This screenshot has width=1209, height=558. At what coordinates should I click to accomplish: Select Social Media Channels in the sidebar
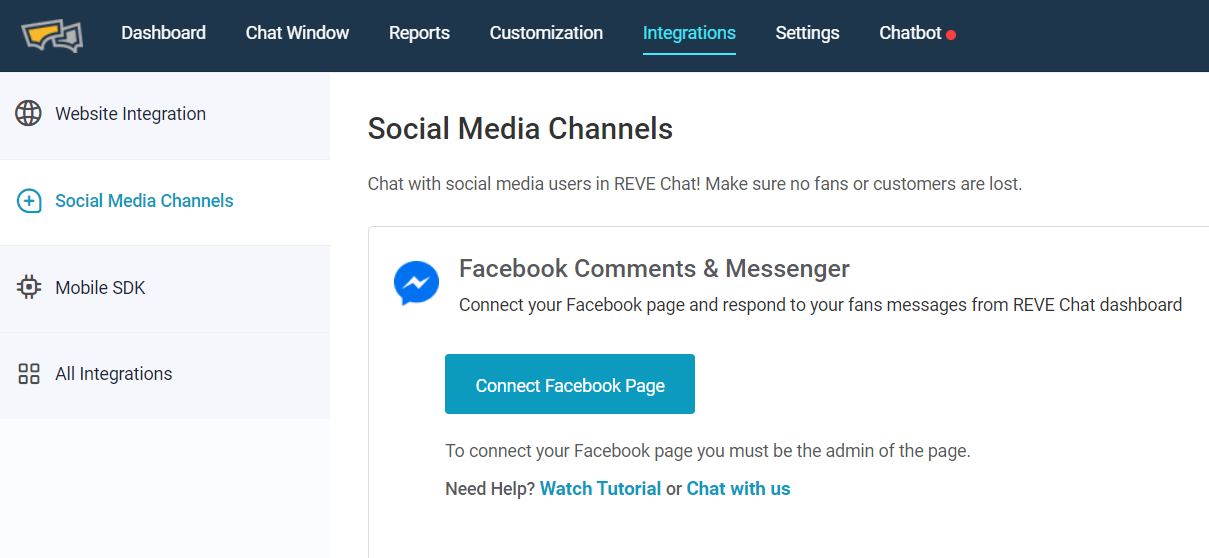165,202
